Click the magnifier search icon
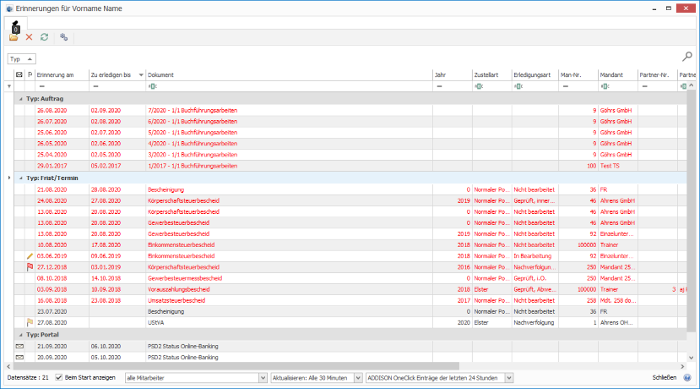The width and height of the screenshot is (700, 389). click(x=687, y=57)
